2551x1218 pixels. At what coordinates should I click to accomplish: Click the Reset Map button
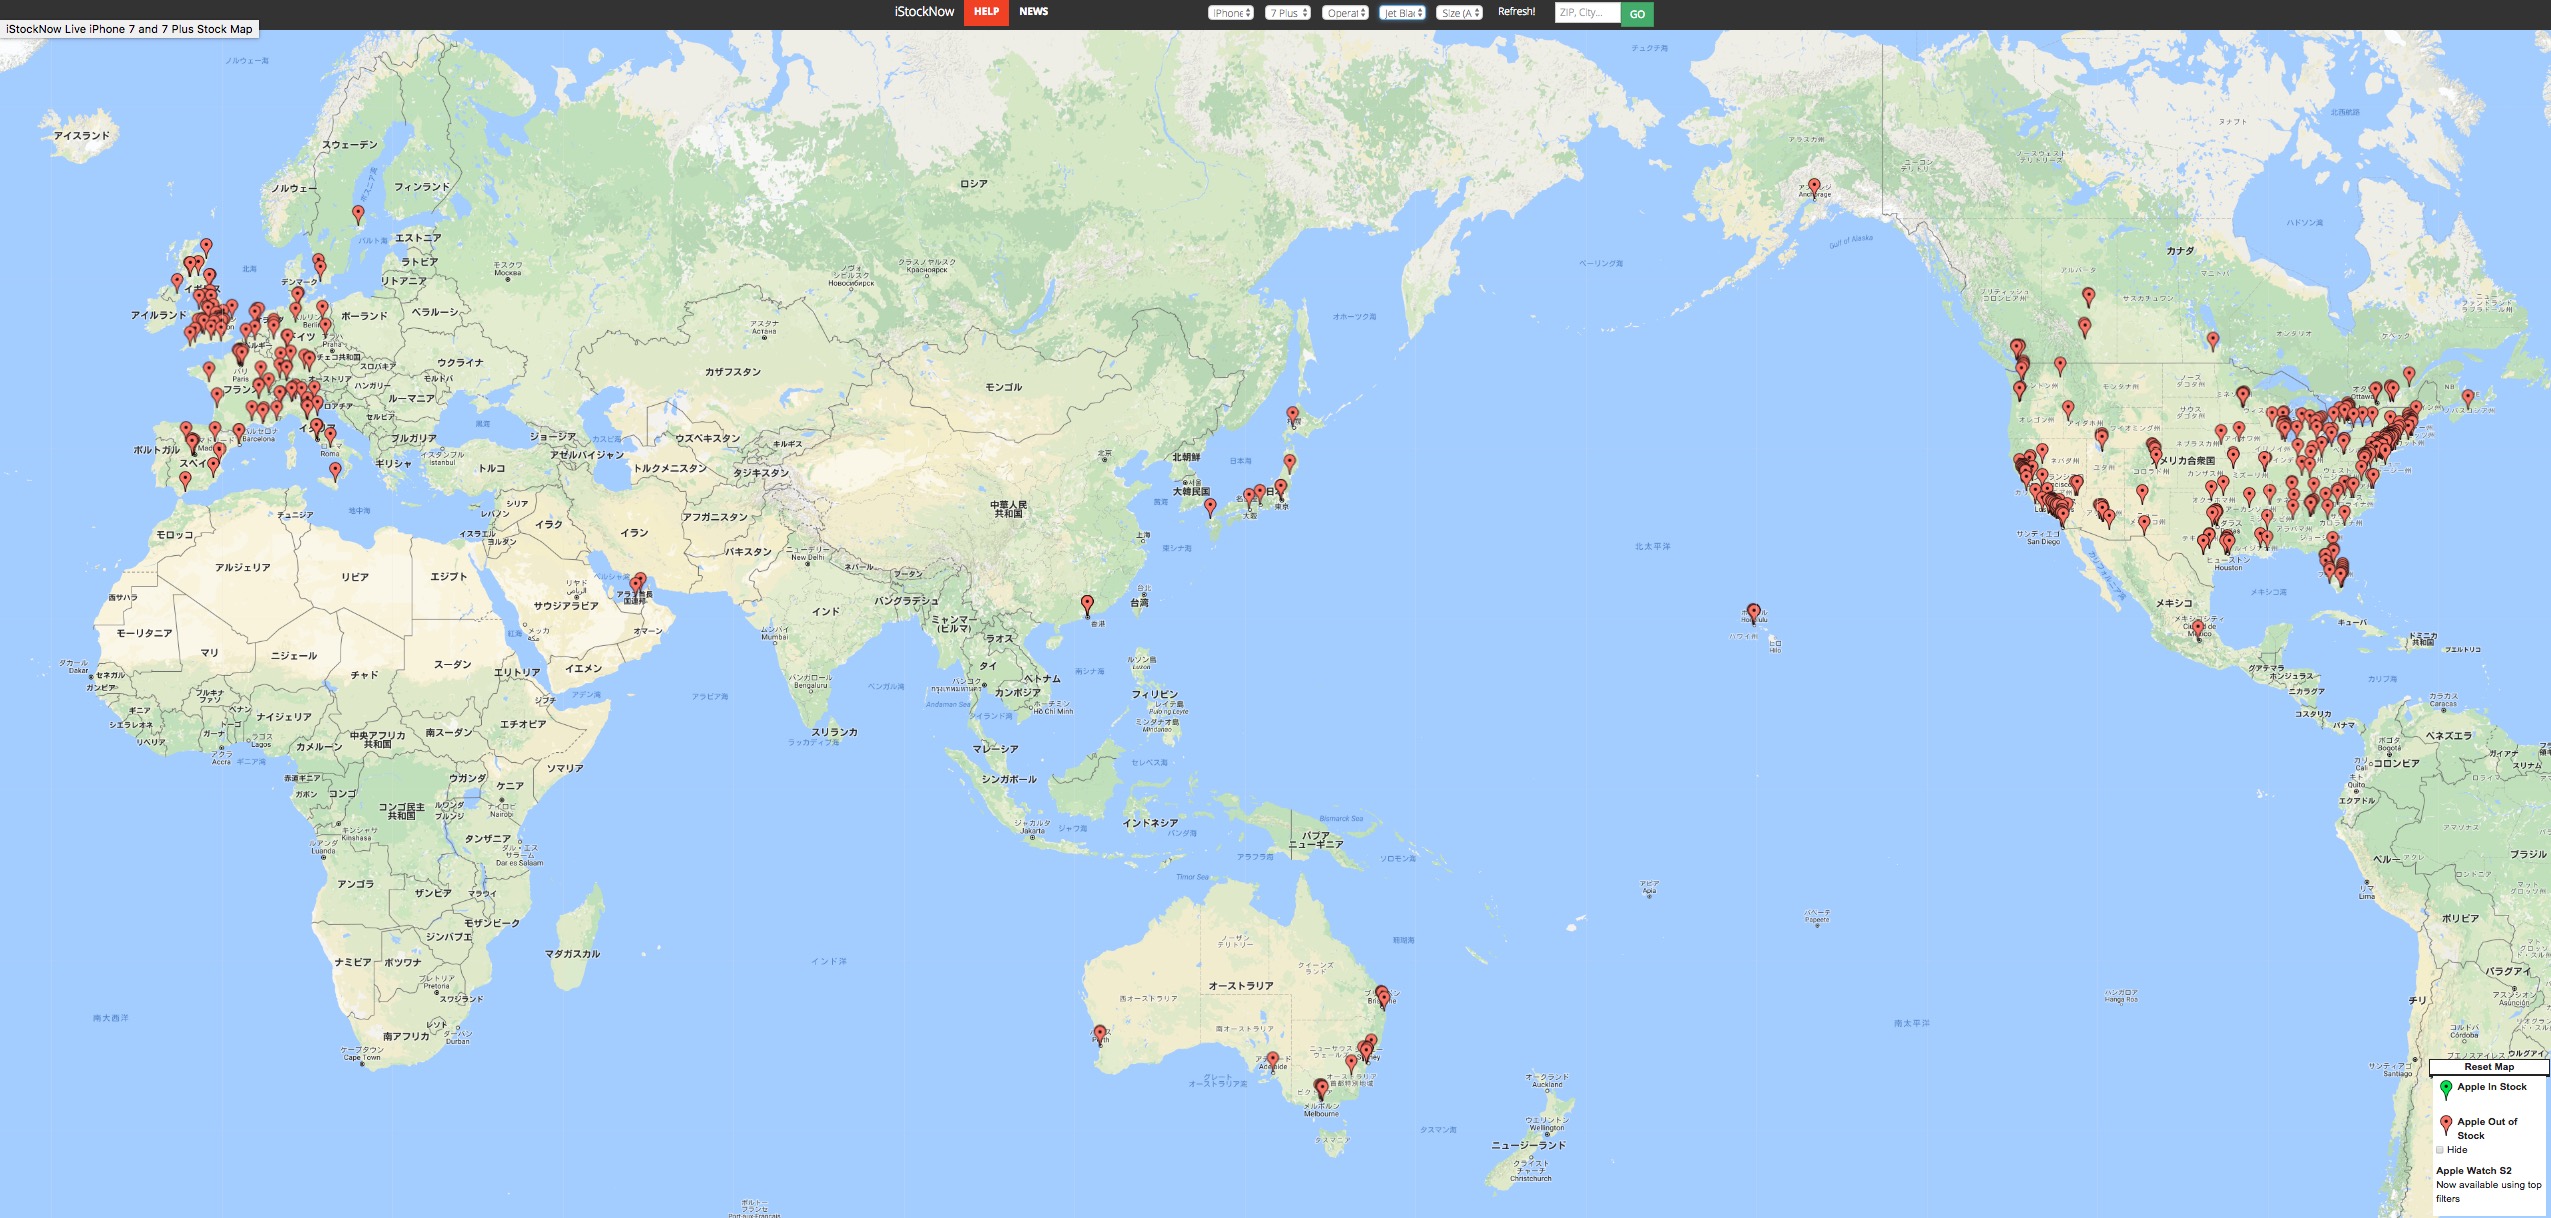(2489, 1067)
